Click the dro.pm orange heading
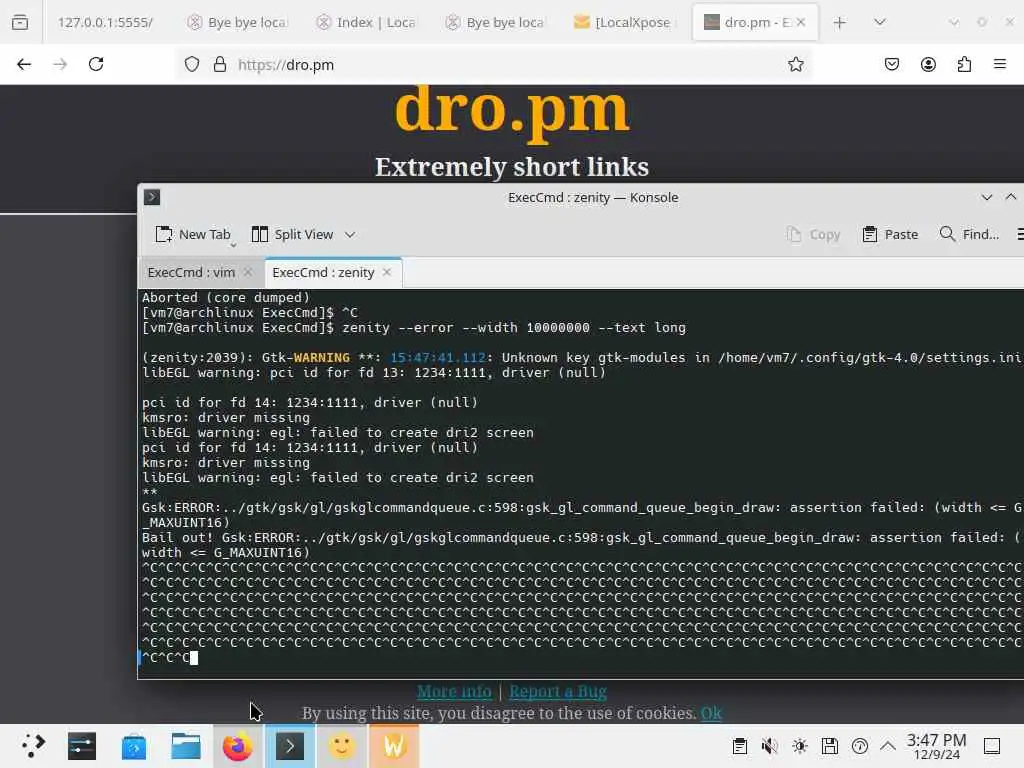Viewport: 1024px width, 768px height. [x=512, y=112]
